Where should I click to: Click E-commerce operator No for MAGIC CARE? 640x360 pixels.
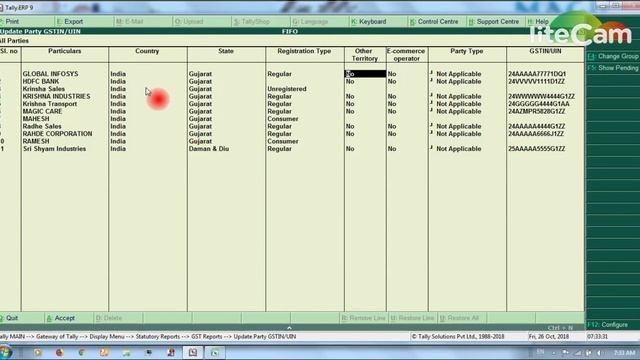(x=392, y=111)
